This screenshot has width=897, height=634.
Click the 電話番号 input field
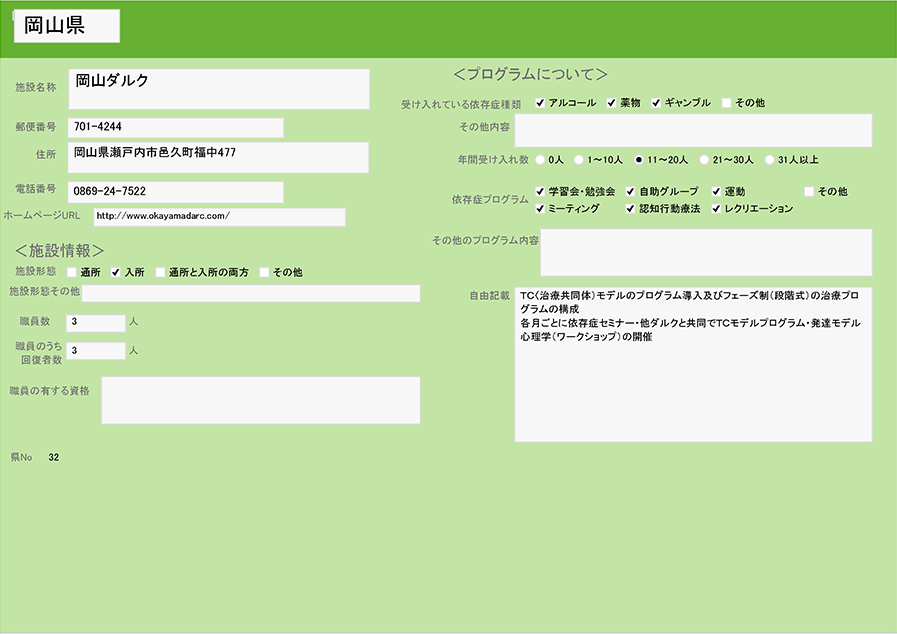point(175,191)
